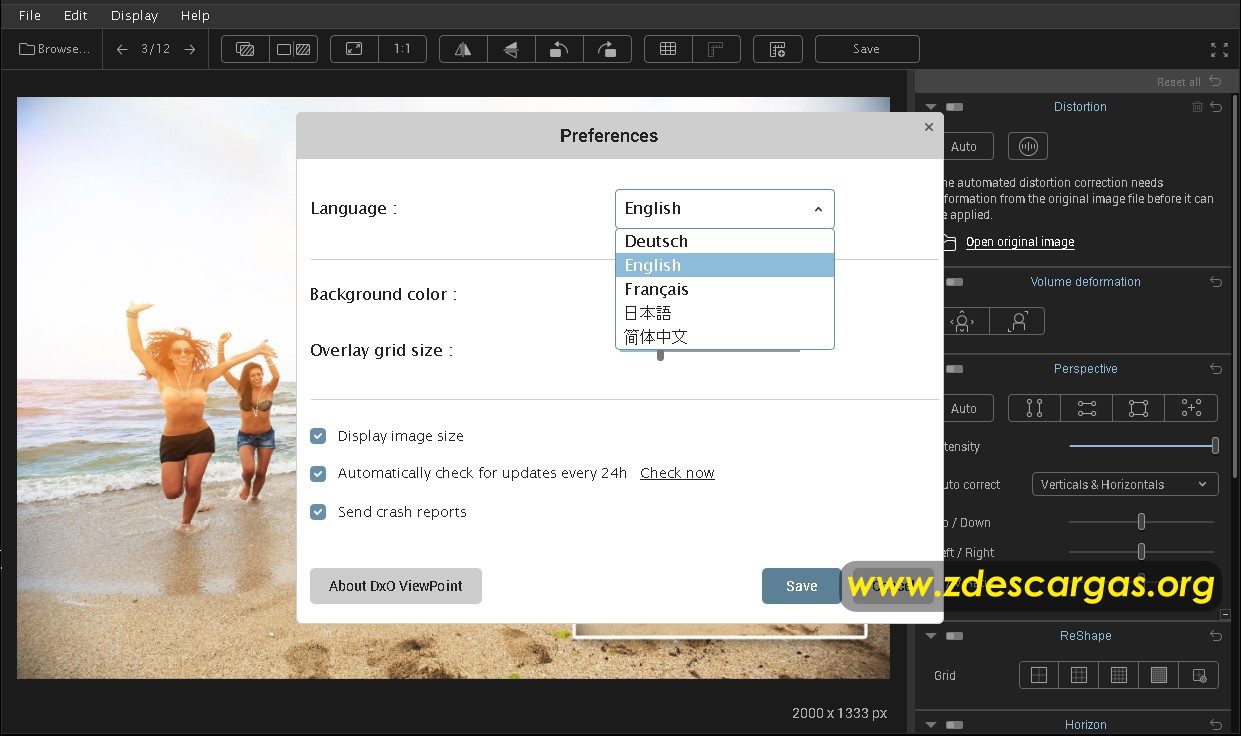Toggle the Distortion on/off switch
Screen dimensions: 1241x736
tap(955, 107)
